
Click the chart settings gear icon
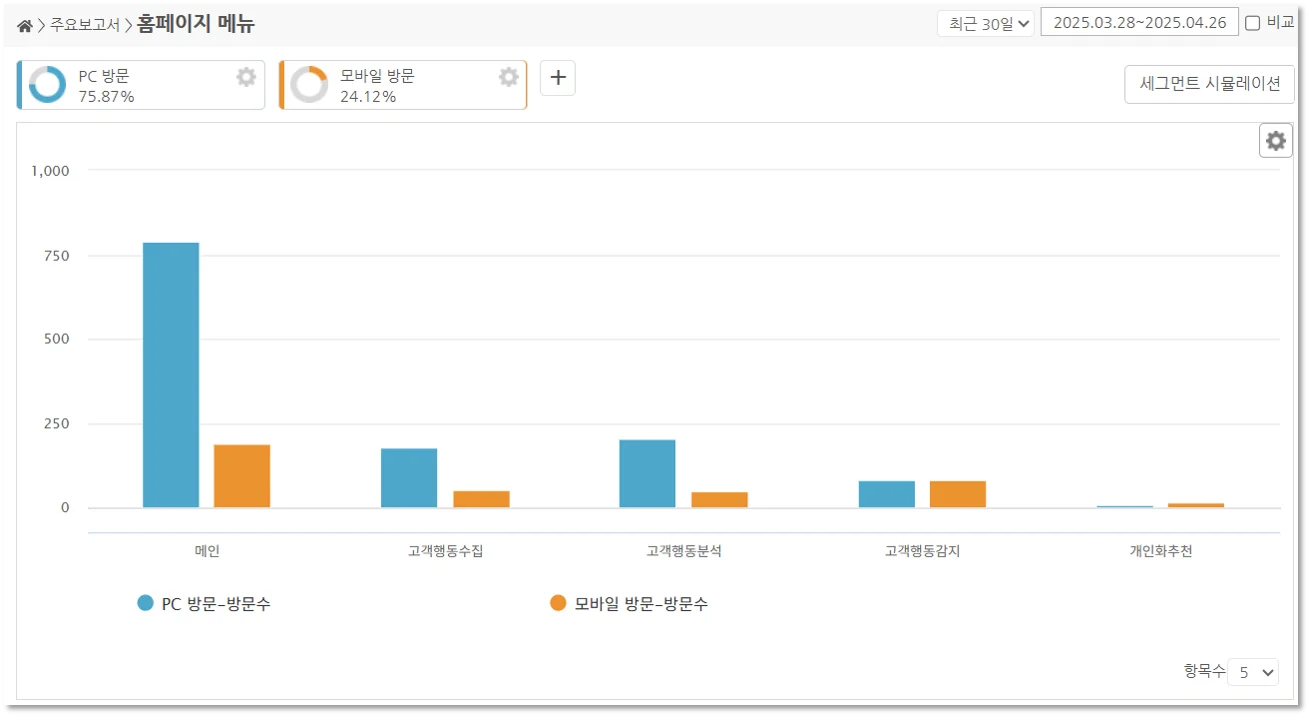point(1274,140)
